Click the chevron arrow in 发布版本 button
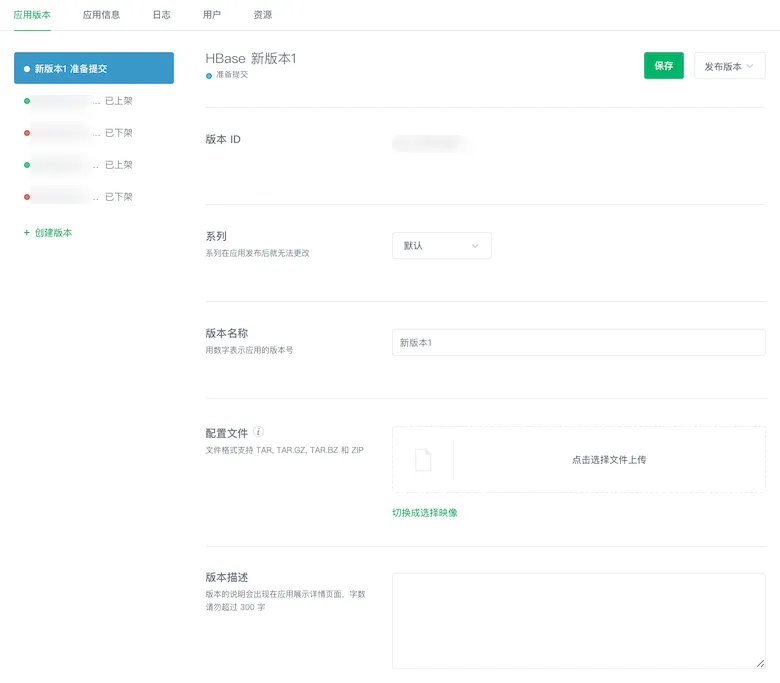The image size is (780, 683). click(750, 66)
